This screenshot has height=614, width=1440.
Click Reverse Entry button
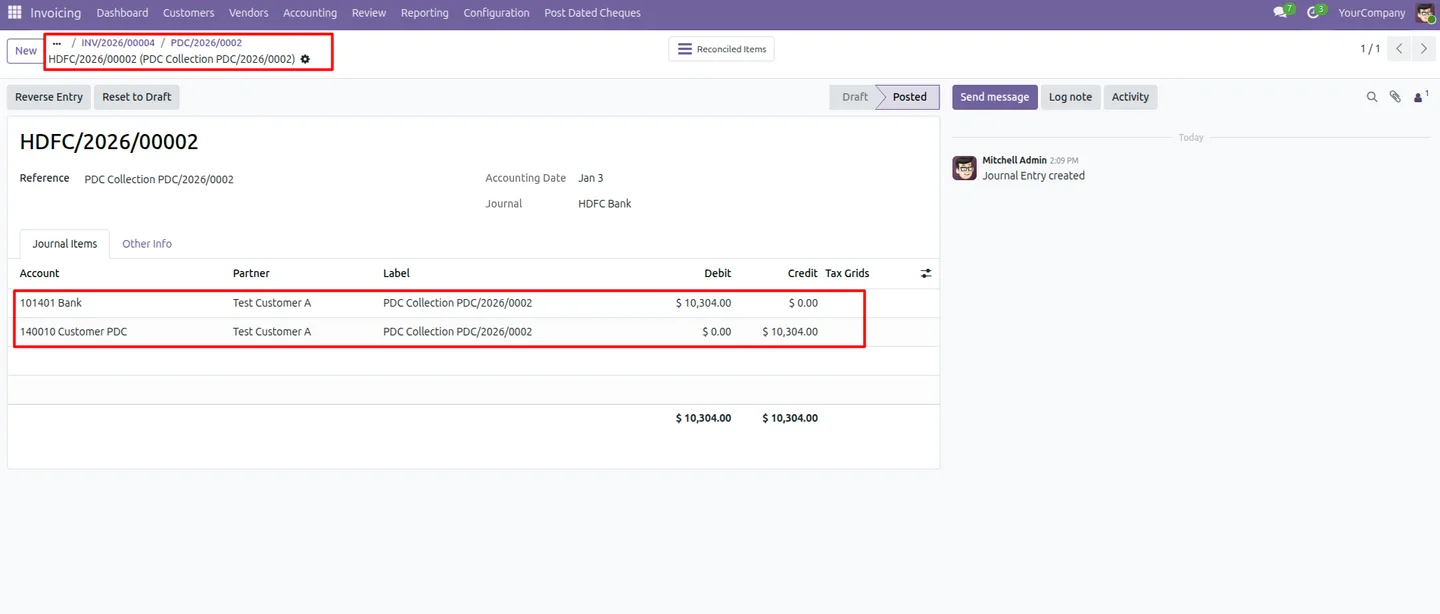pos(49,97)
